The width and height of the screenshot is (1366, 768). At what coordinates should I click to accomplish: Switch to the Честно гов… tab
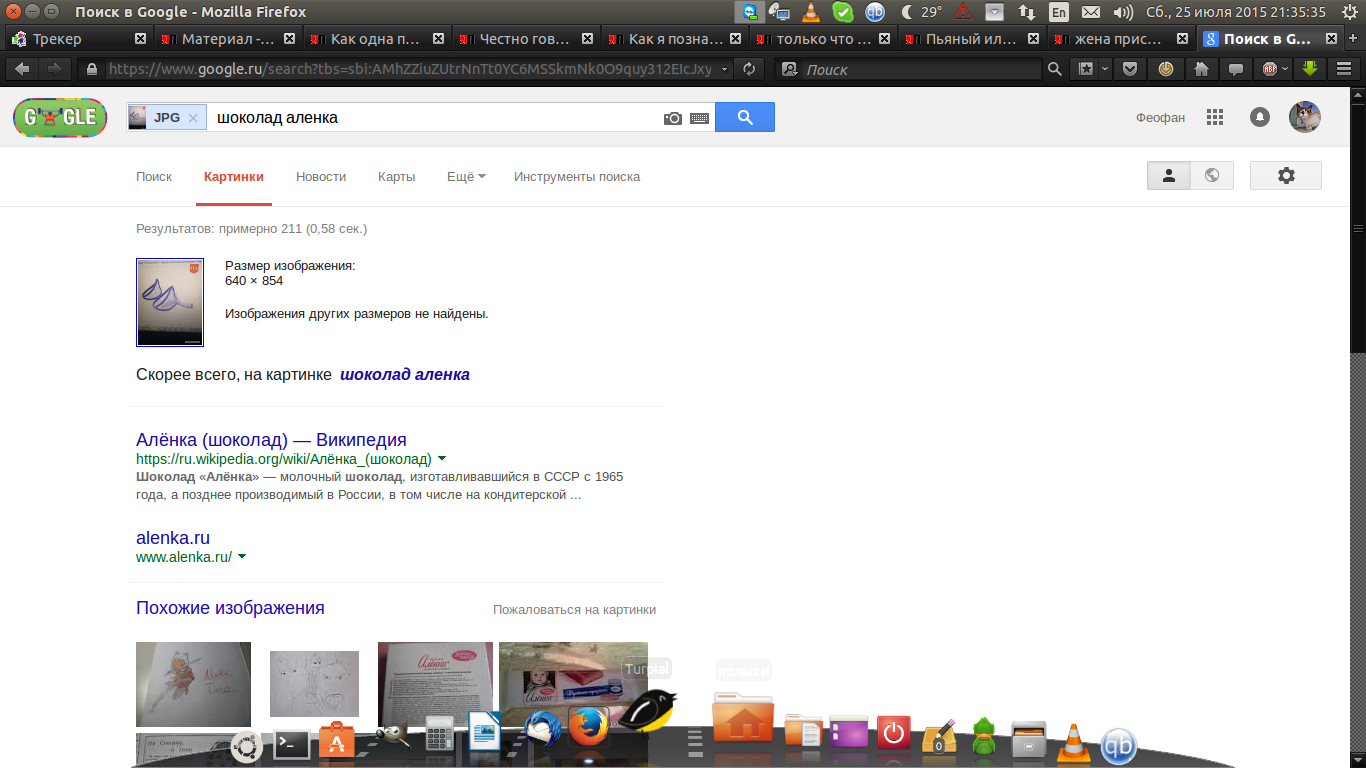pyautogui.click(x=527, y=39)
